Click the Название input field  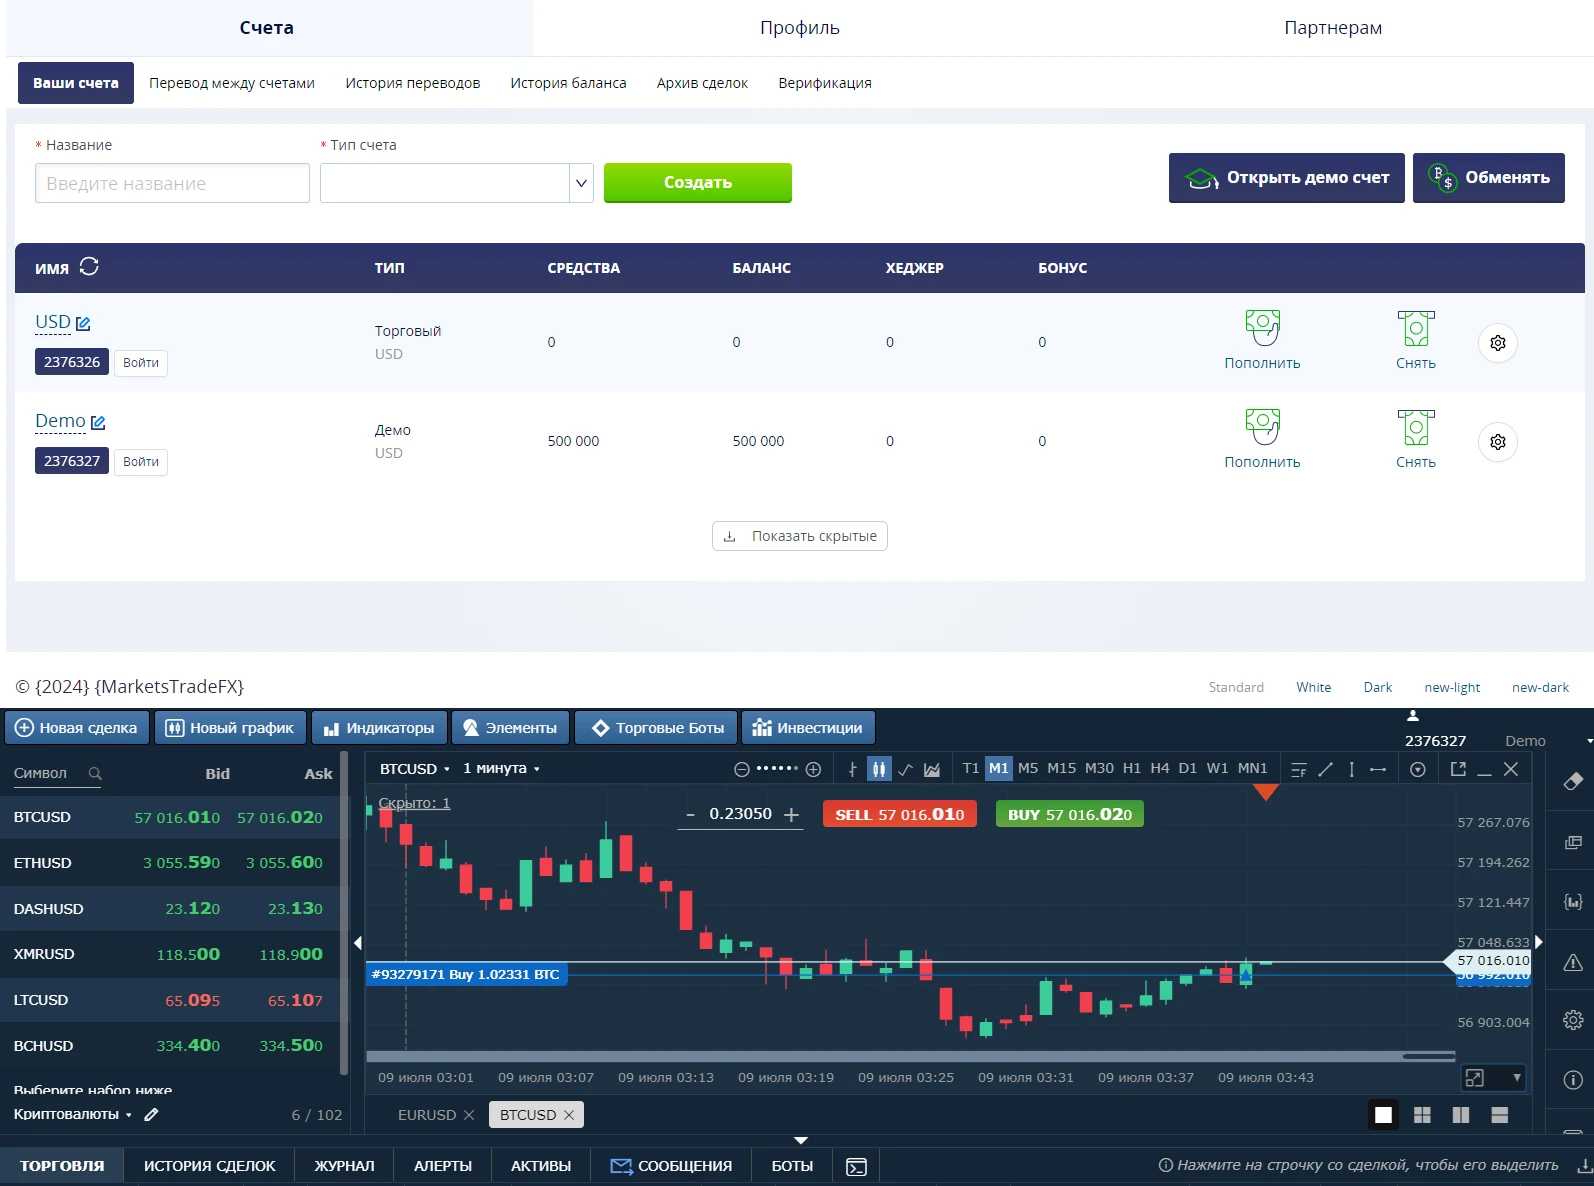click(172, 183)
